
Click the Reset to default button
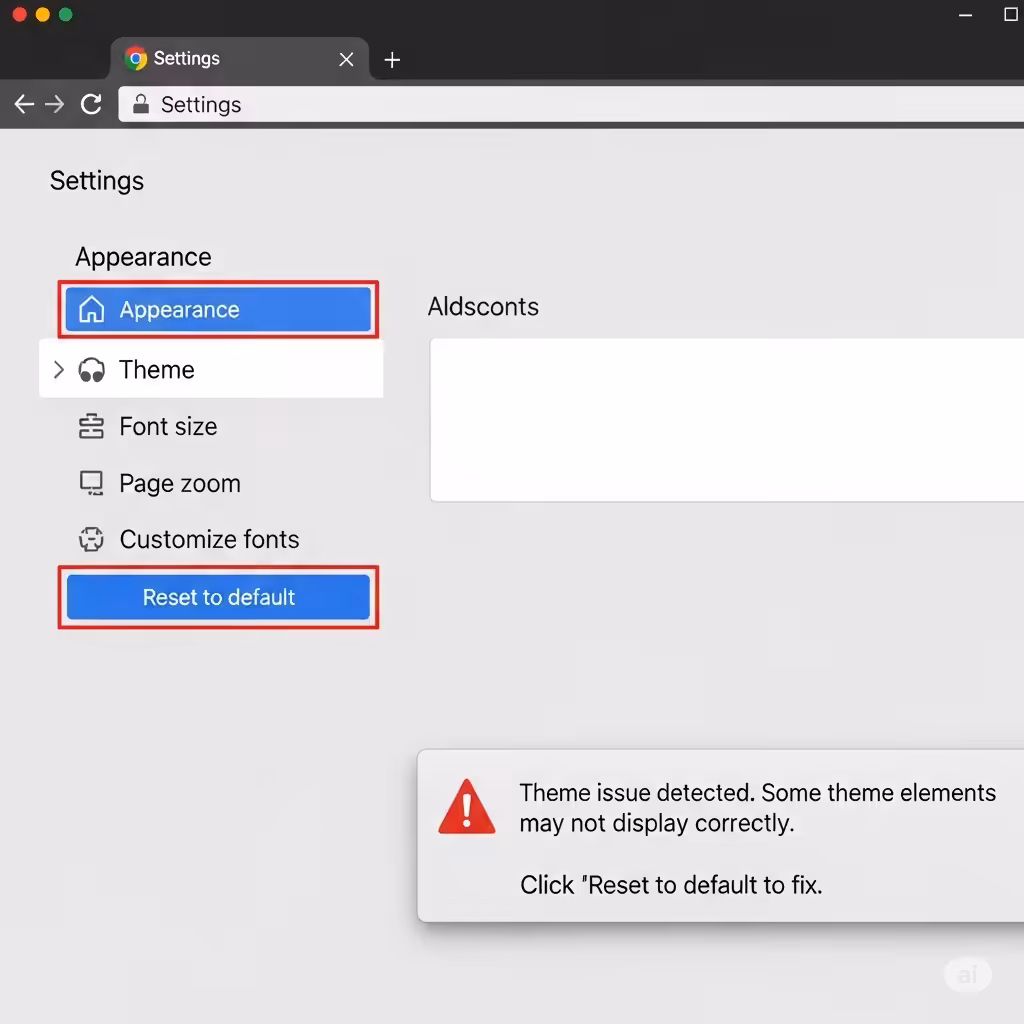coord(218,597)
